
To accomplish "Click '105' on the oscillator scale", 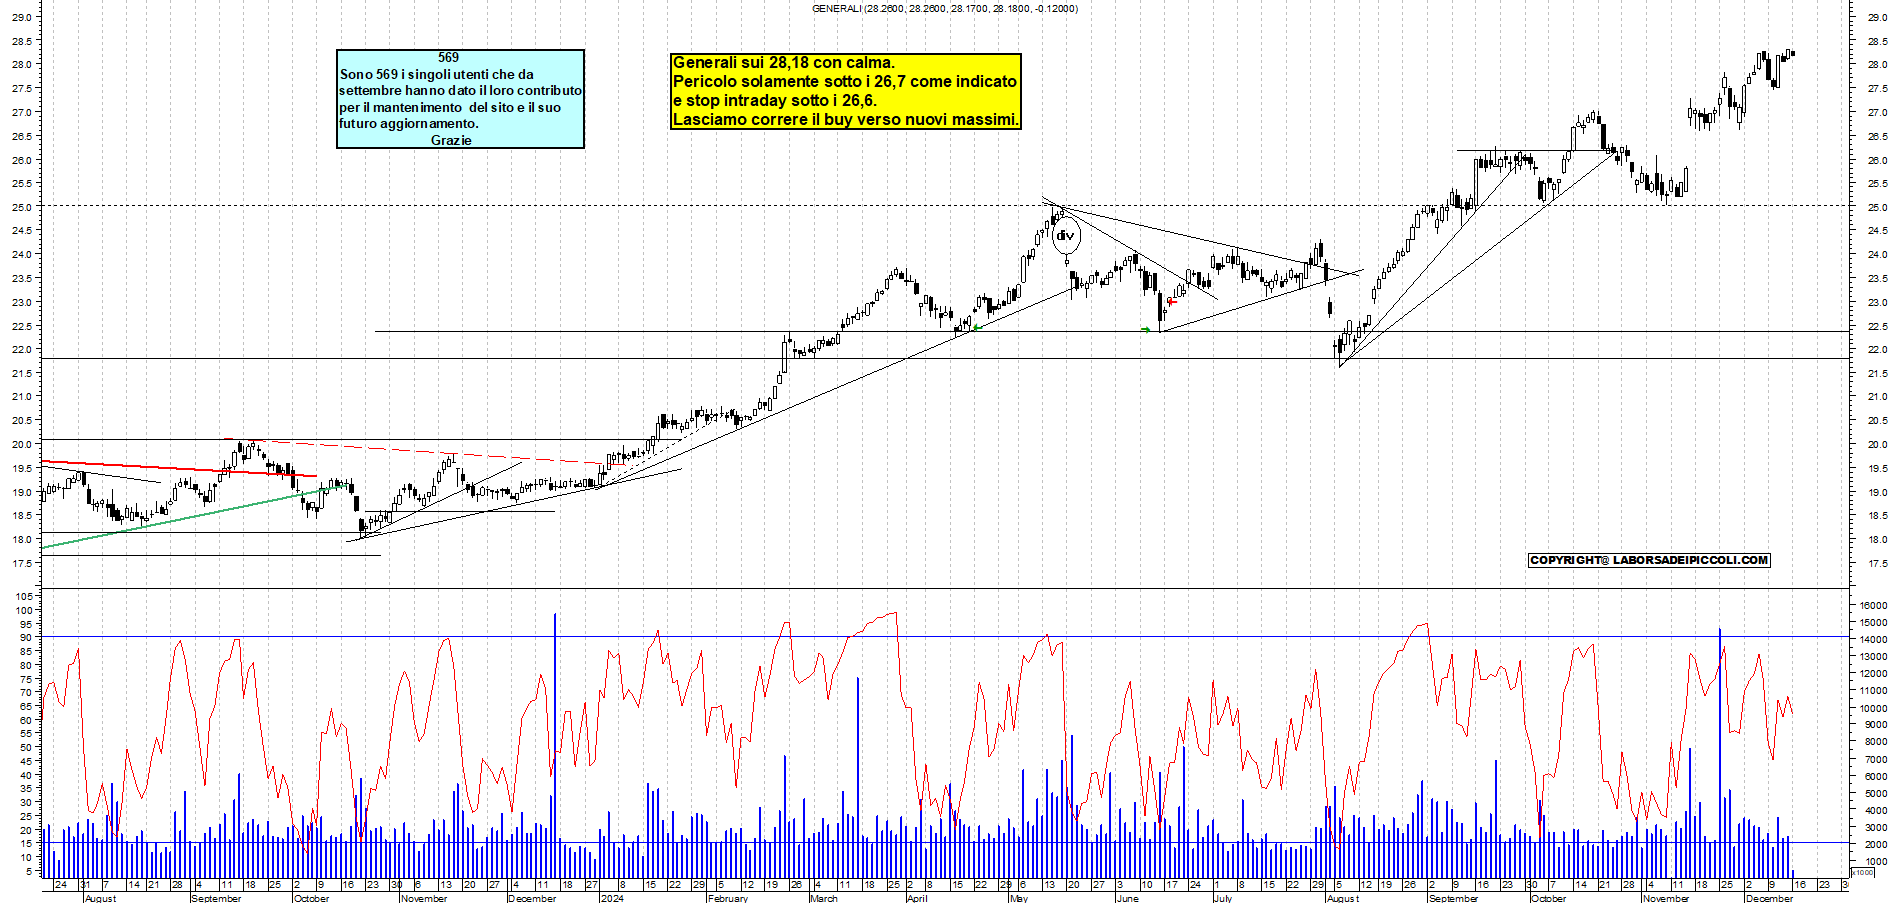I will (x=24, y=596).
